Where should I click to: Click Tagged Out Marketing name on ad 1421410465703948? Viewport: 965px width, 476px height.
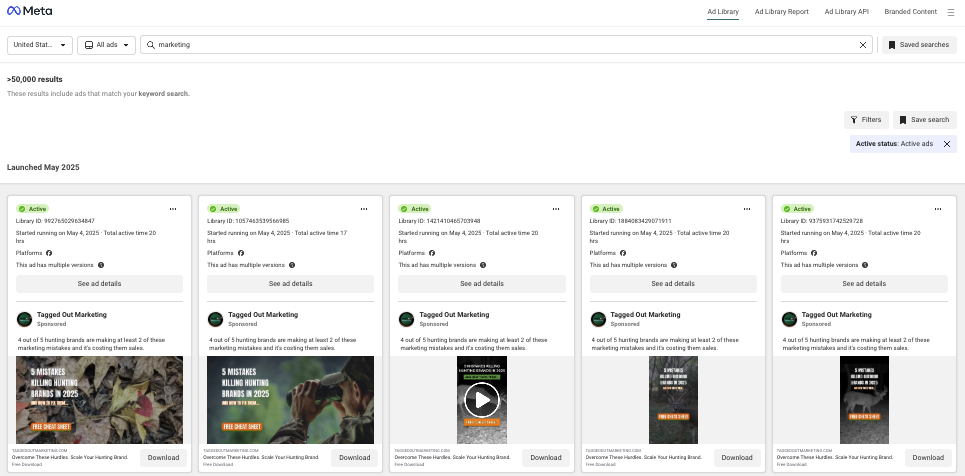pyautogui.click(x=454, y=315)
